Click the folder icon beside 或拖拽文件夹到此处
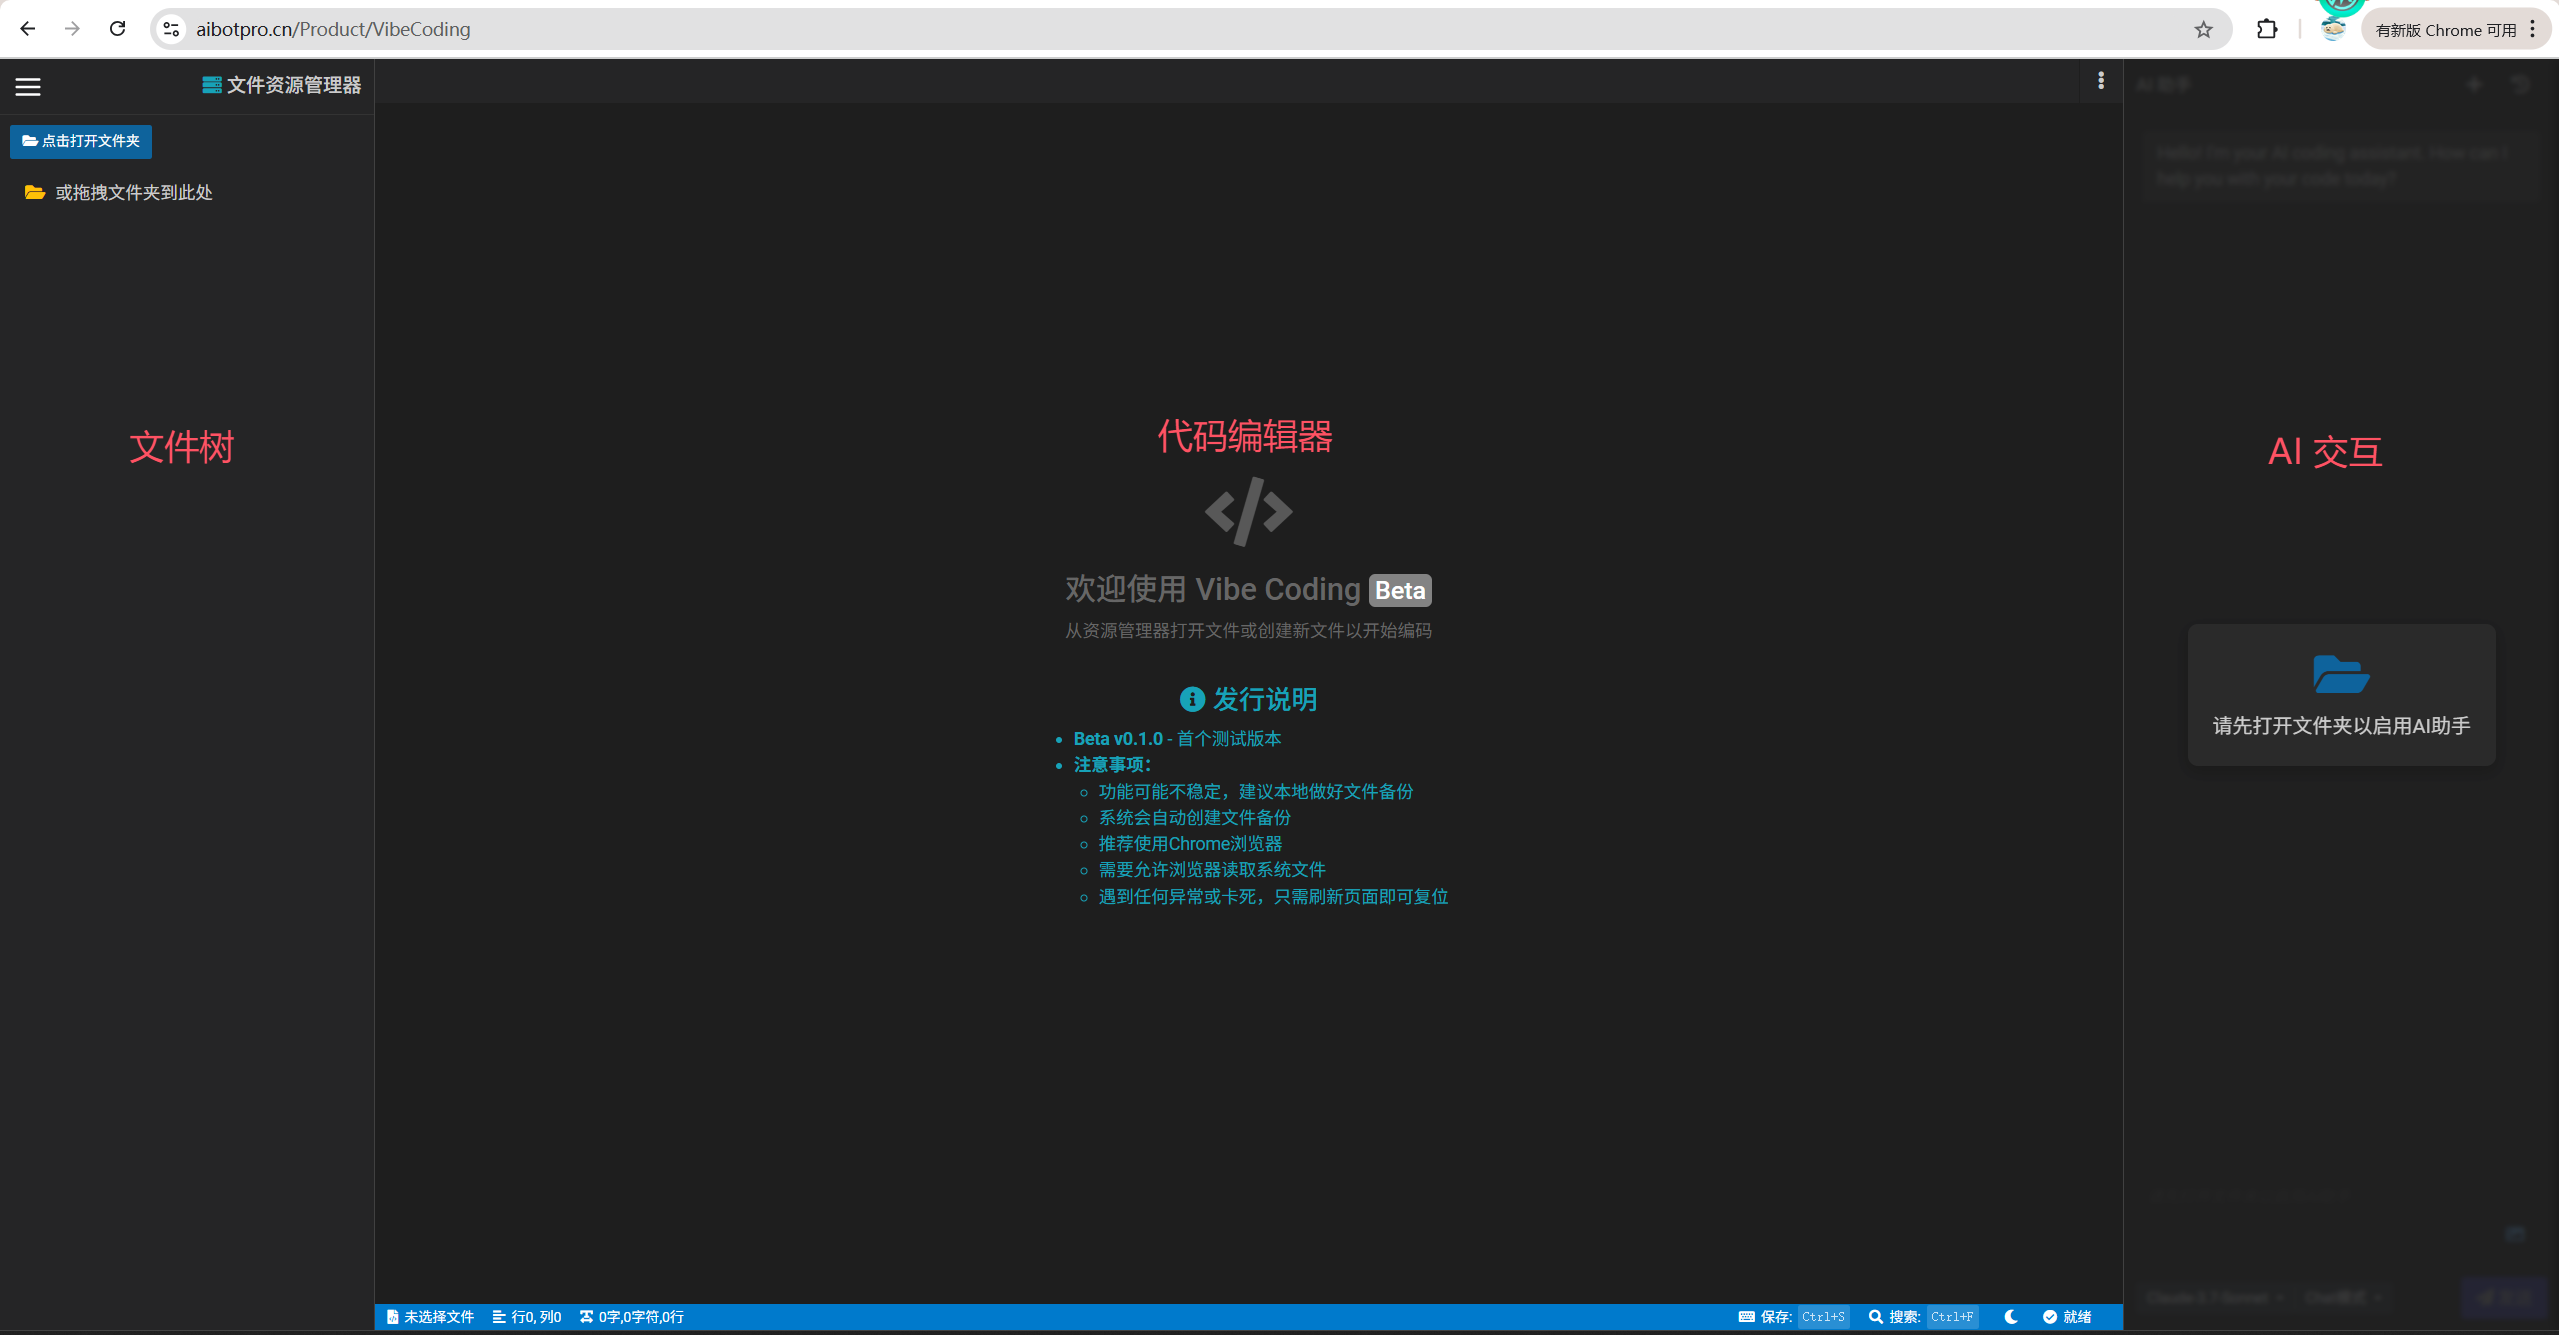The width and height of the screenshot is (2559, 1335). tap(35, 192)
